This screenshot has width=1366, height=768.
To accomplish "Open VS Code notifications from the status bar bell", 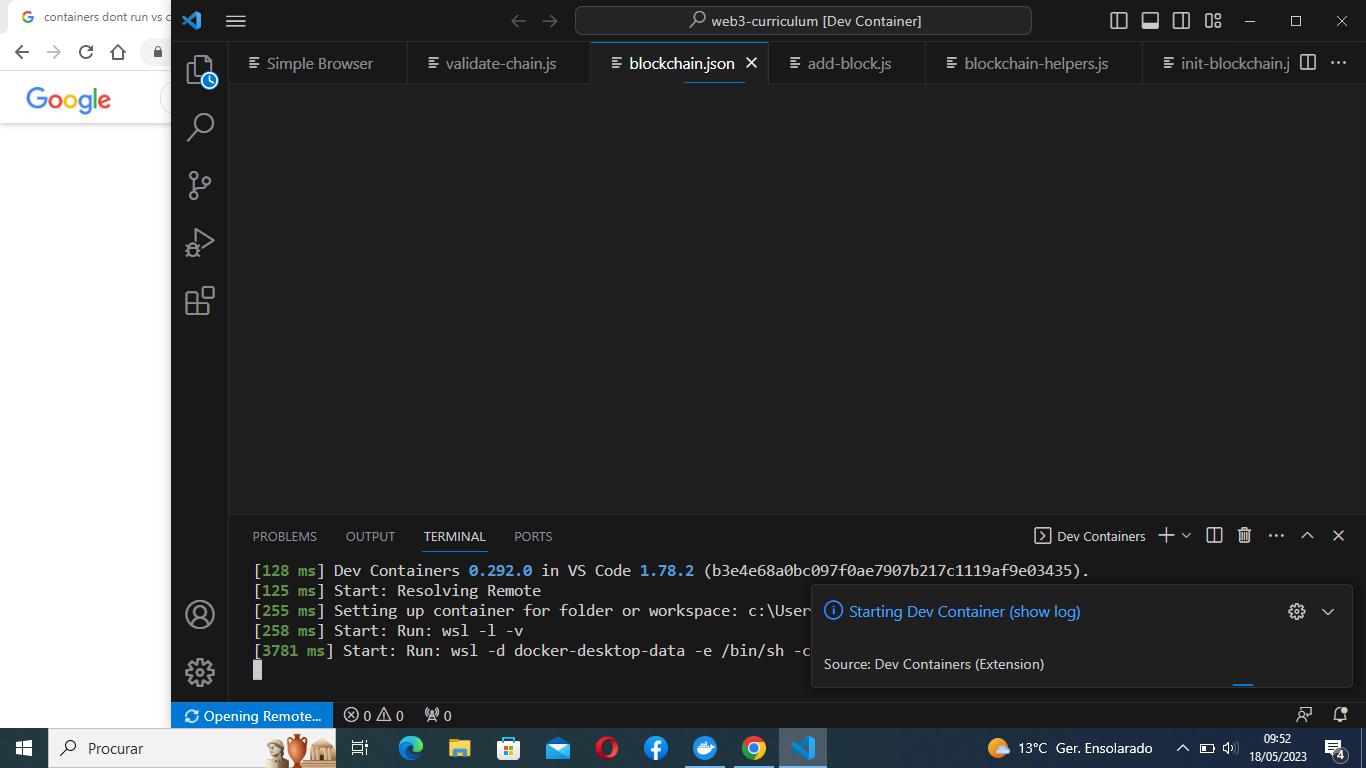I will [x=1338, y=715].
